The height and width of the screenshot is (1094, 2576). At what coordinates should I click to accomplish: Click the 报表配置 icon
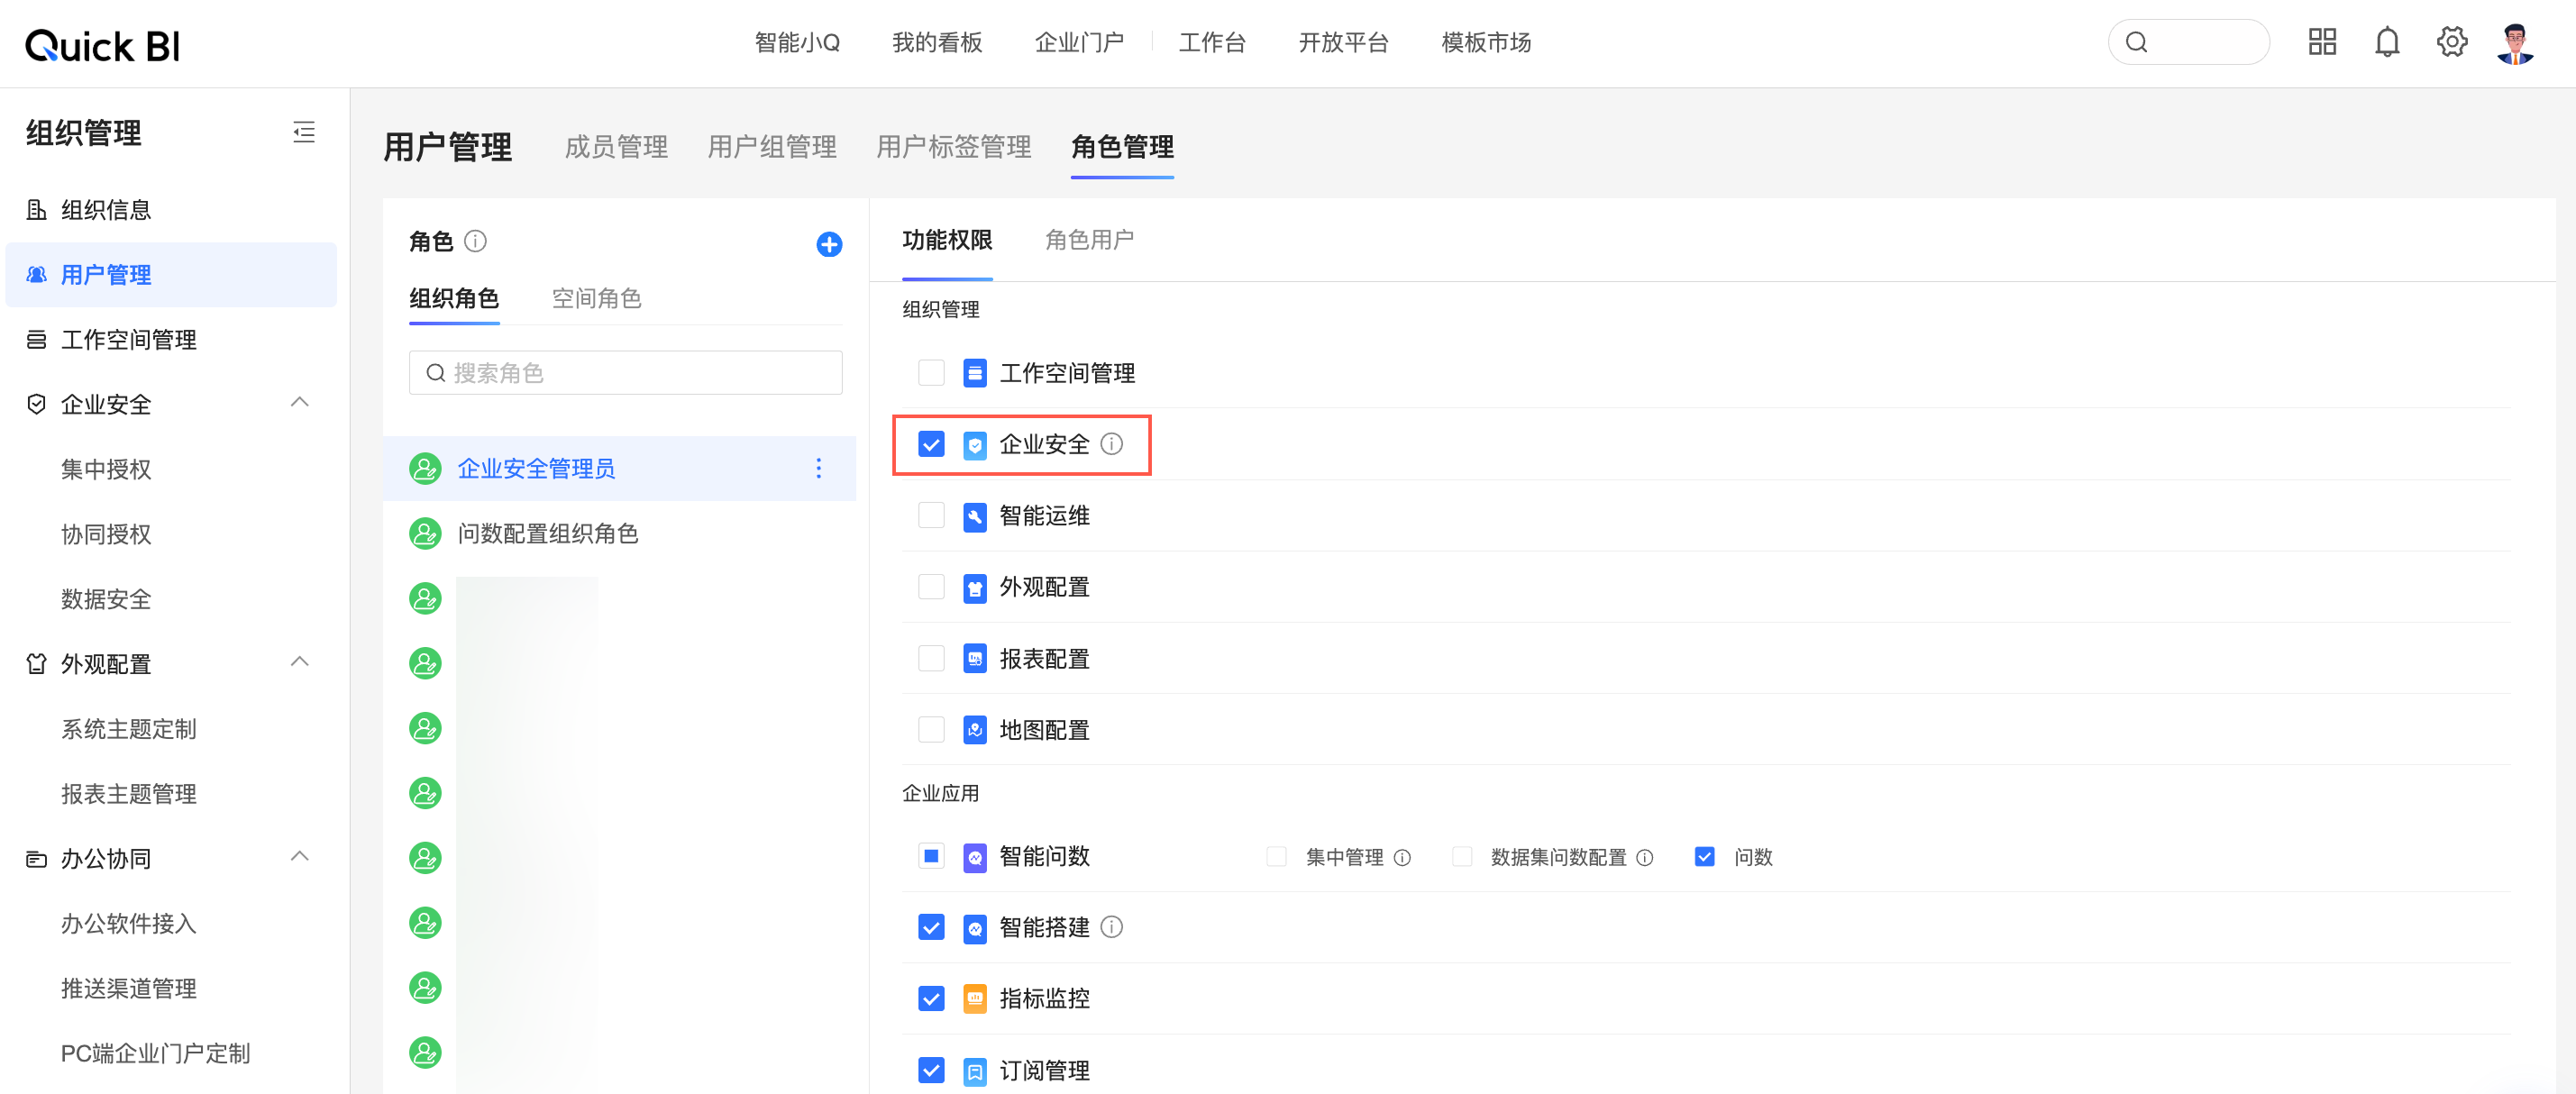pyautogui.click(x=975, y=658)
